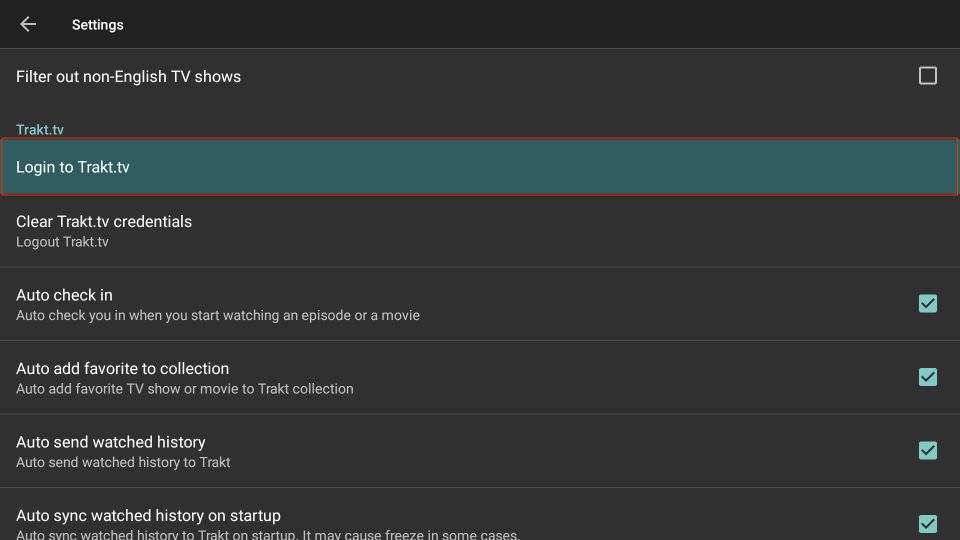Click 'Auto check you in when you start watching' description
The image size is (960, 540).
[x=218, y=315]
